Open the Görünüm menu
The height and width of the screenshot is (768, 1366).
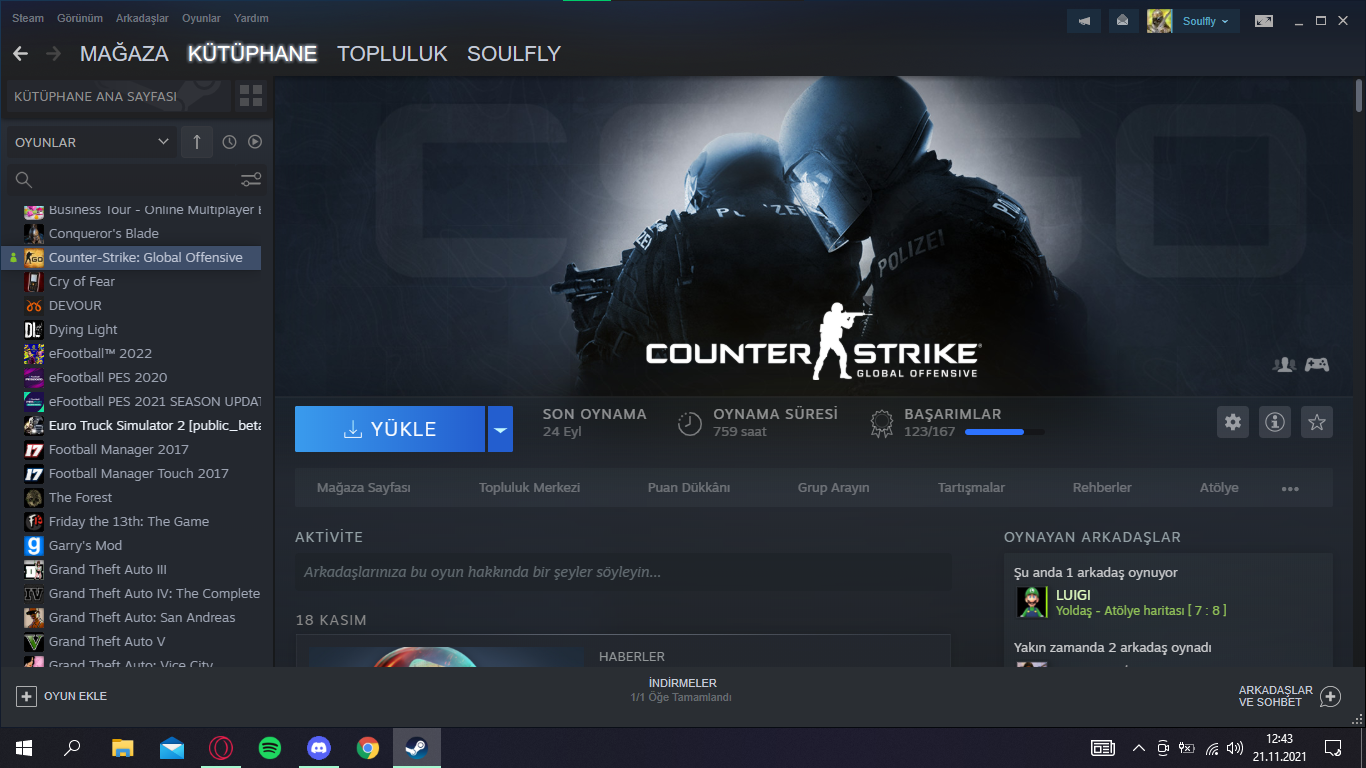click(79, 18)
